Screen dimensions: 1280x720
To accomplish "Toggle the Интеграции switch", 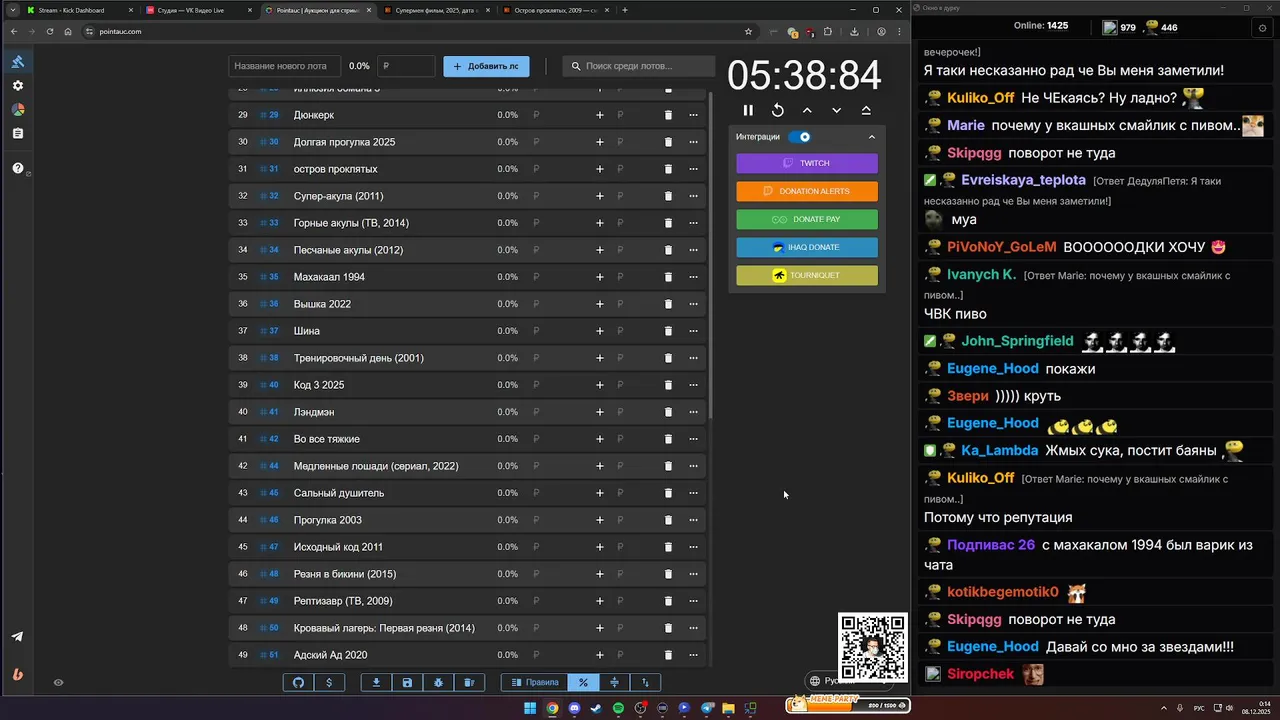I will (x=800, y=137).
